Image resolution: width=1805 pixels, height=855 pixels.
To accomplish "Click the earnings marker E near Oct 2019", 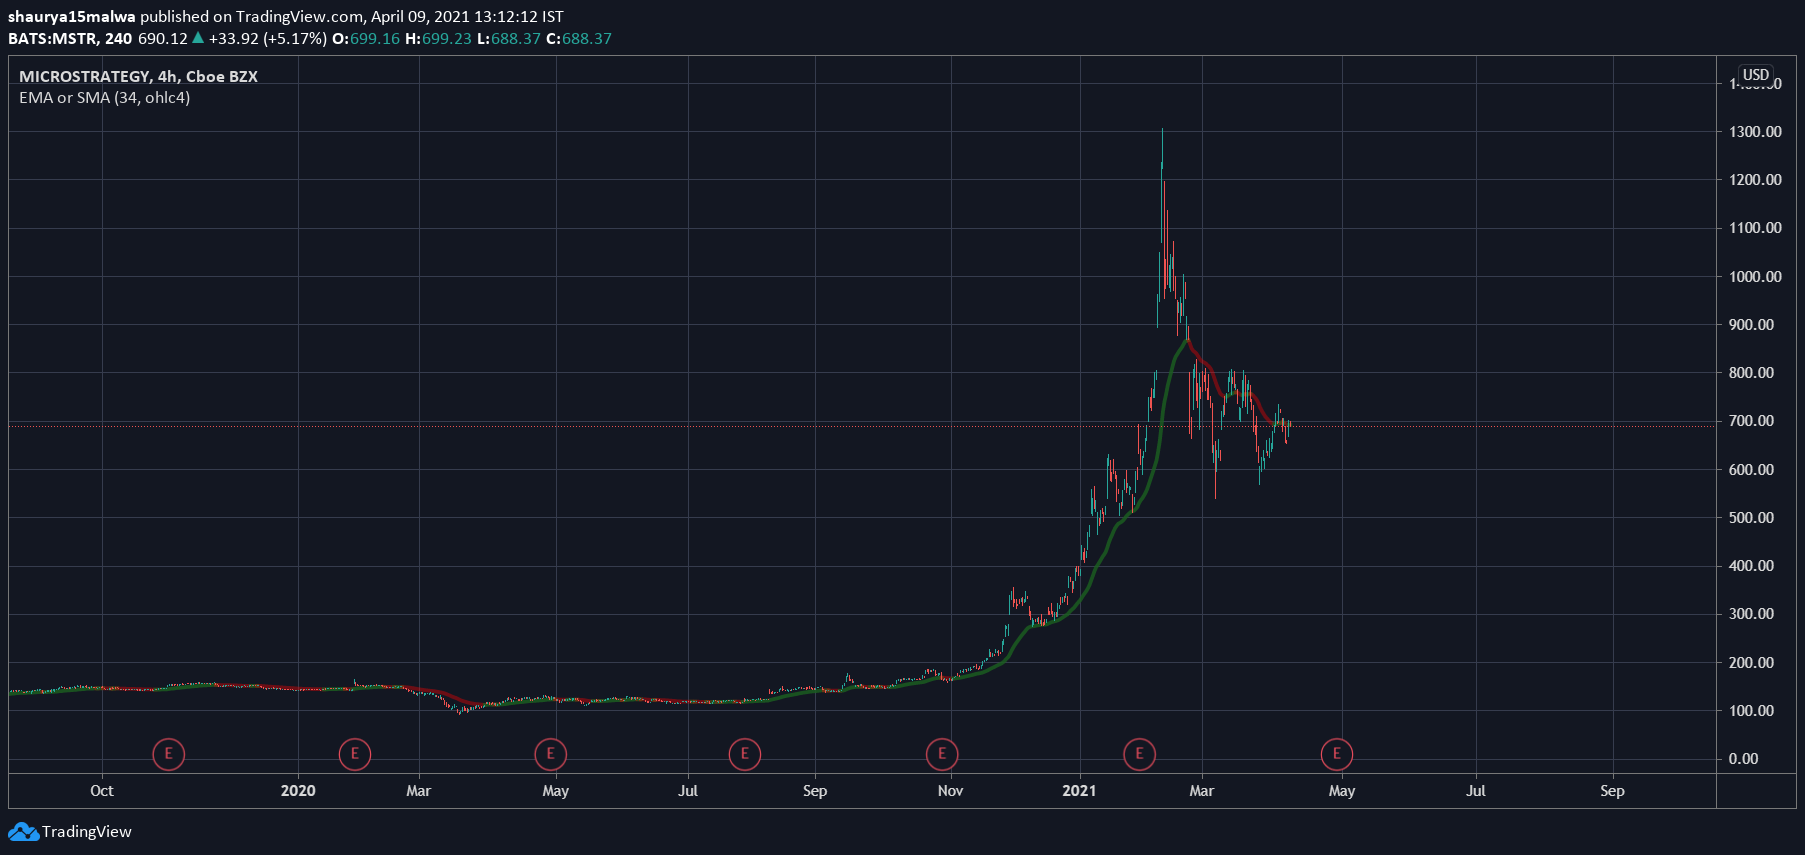I will pyautogui.click(x=168, y=754).
